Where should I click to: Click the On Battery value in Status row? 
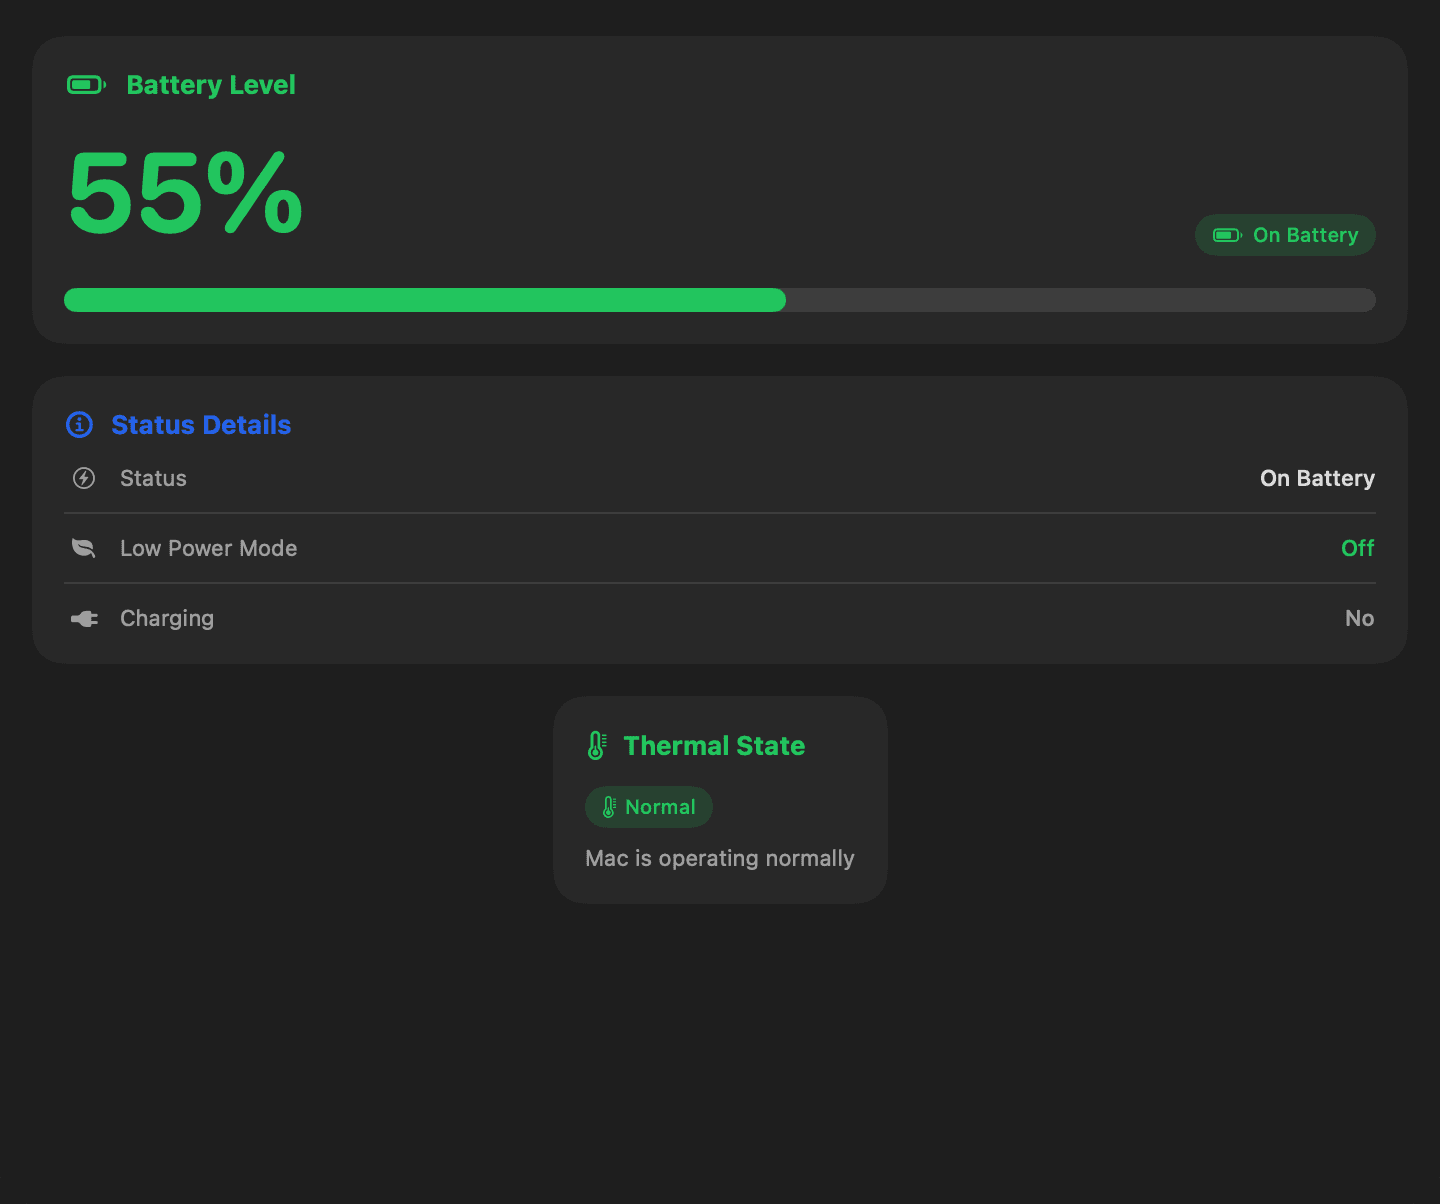coord(1317,478)
